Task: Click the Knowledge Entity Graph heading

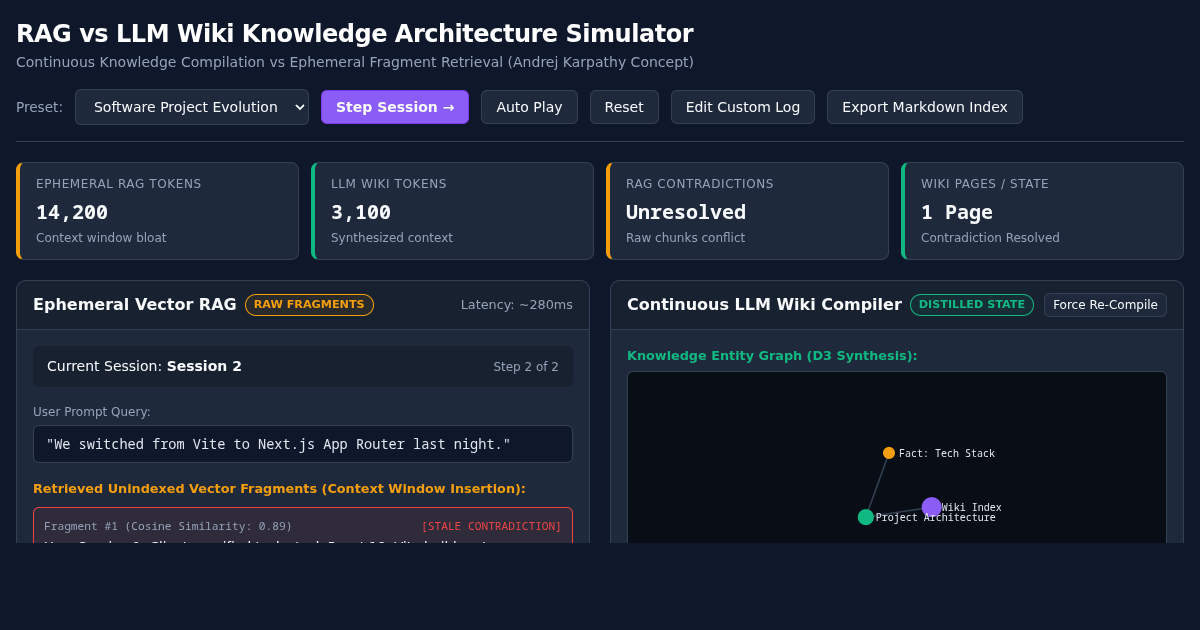Action: [x=772, y=356]
